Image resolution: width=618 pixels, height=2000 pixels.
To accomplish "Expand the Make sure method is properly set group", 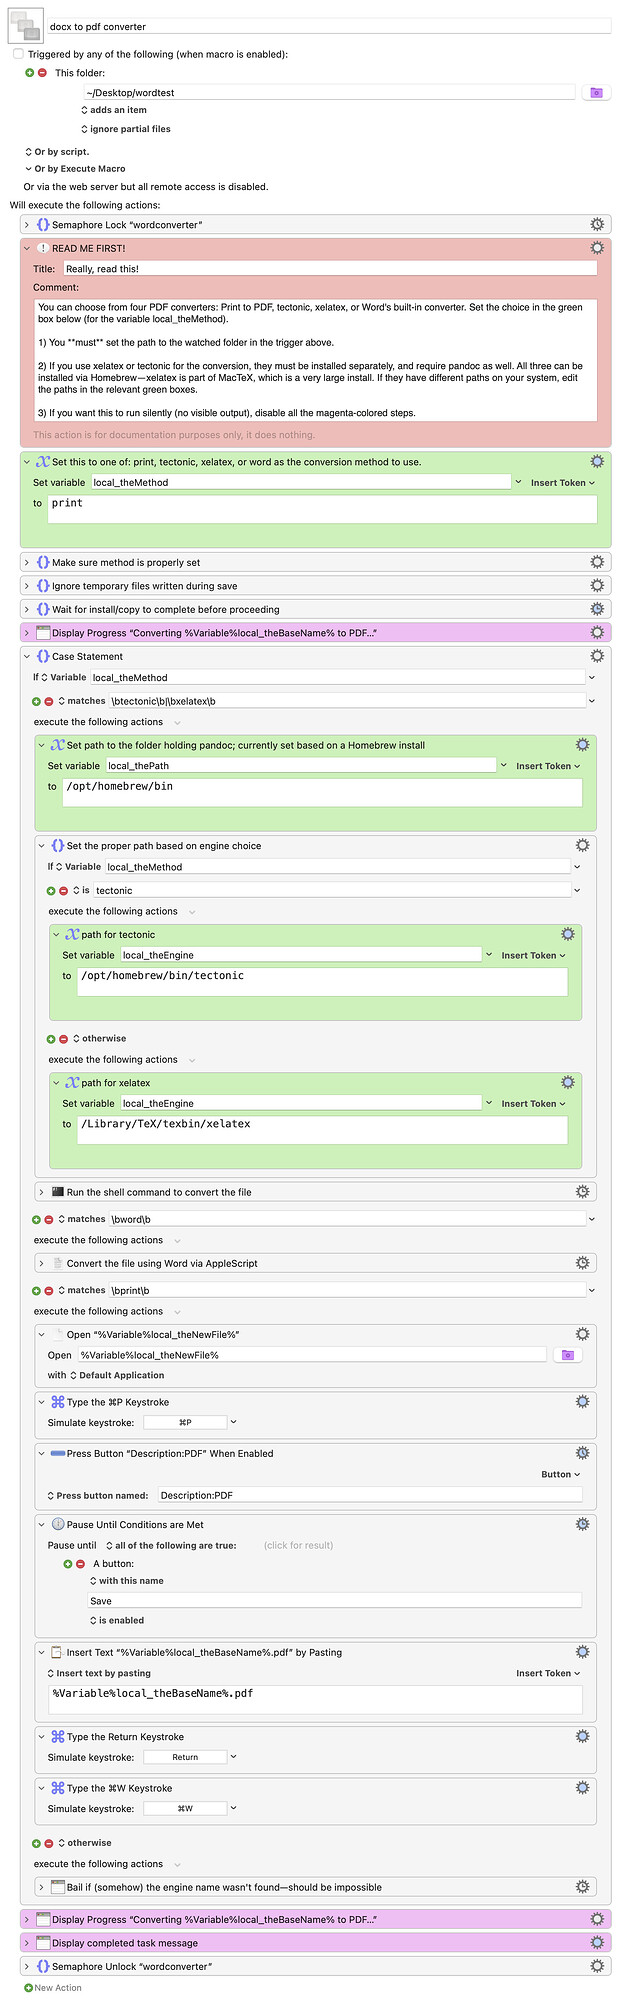I will pos(27,562).
